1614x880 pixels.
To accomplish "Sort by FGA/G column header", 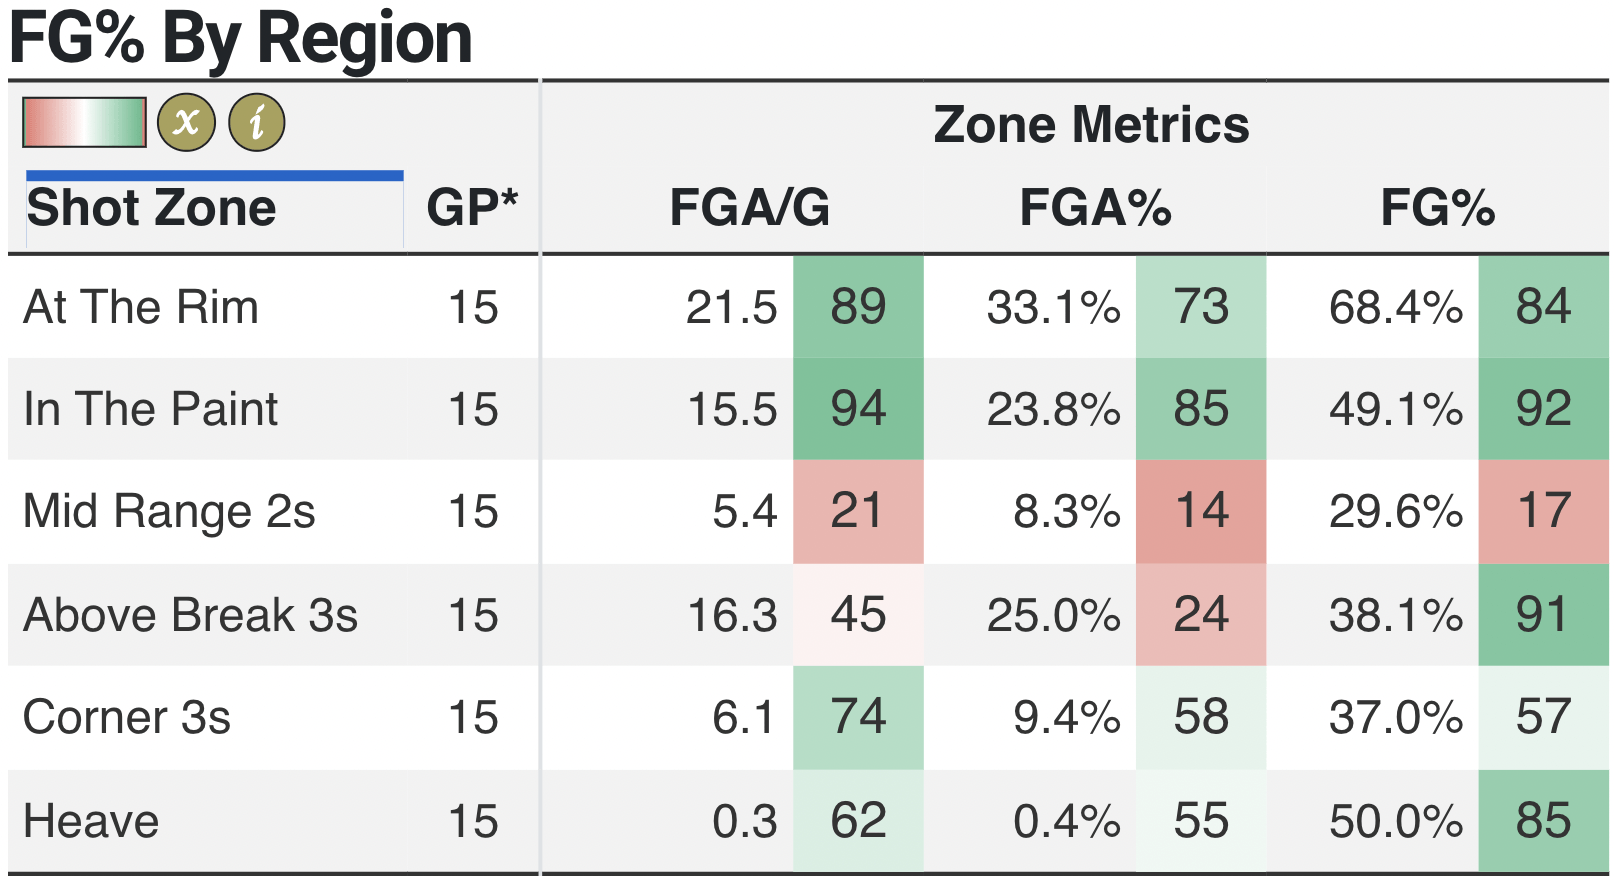I will click(x=750, y=208).
